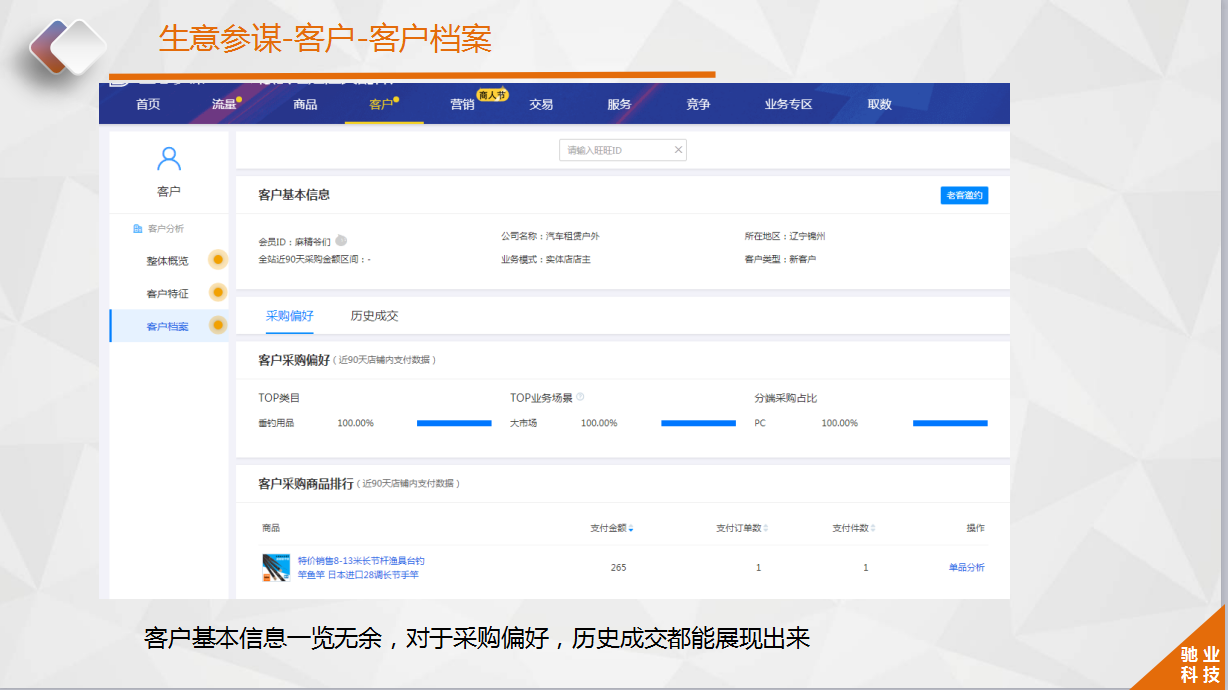The height and width of the screenshot is (690, 1228).
Task: Open the 业务专区 navigation tab
Action: [x=788, y=104]
